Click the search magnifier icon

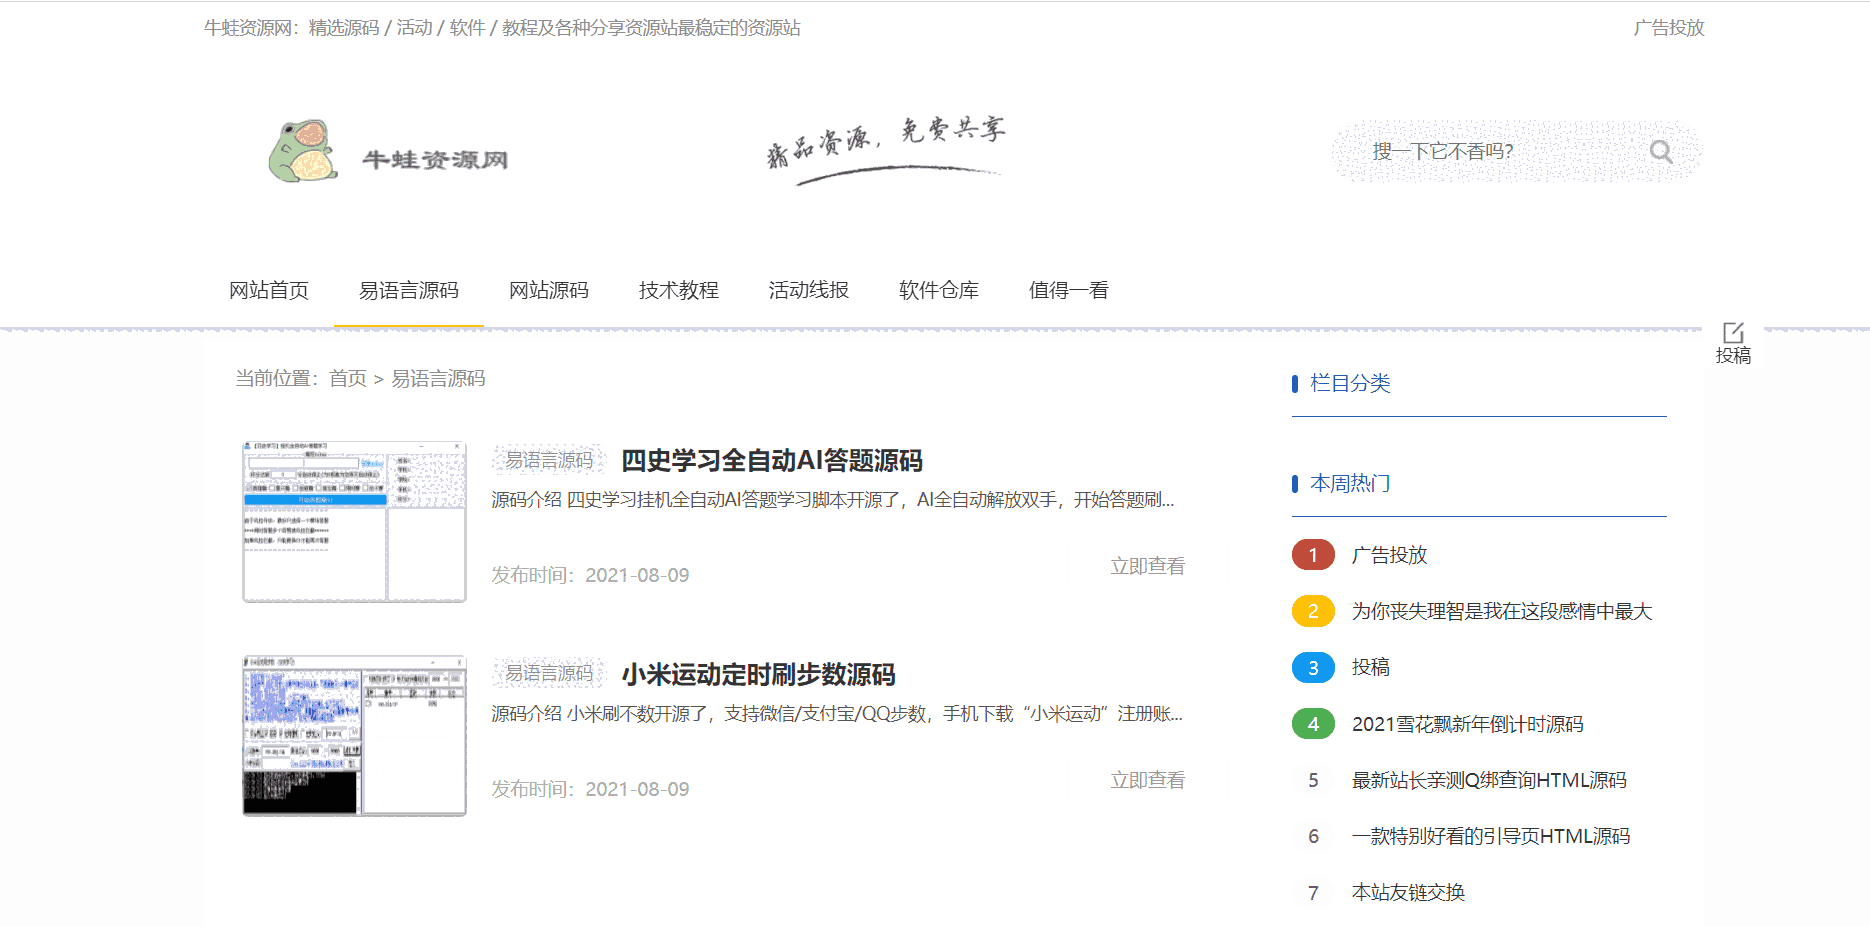1660,152
